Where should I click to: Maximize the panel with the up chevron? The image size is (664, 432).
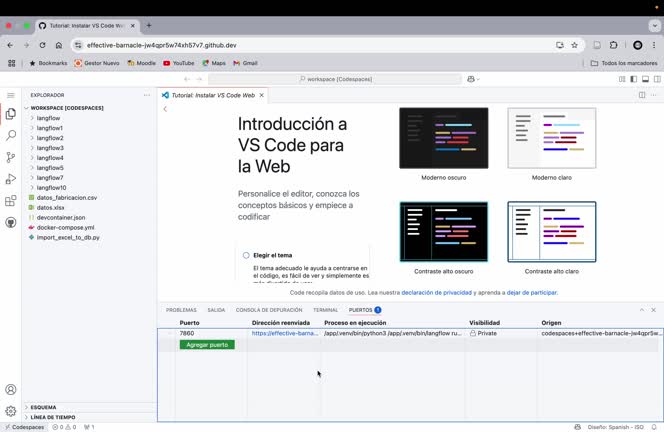642,310
